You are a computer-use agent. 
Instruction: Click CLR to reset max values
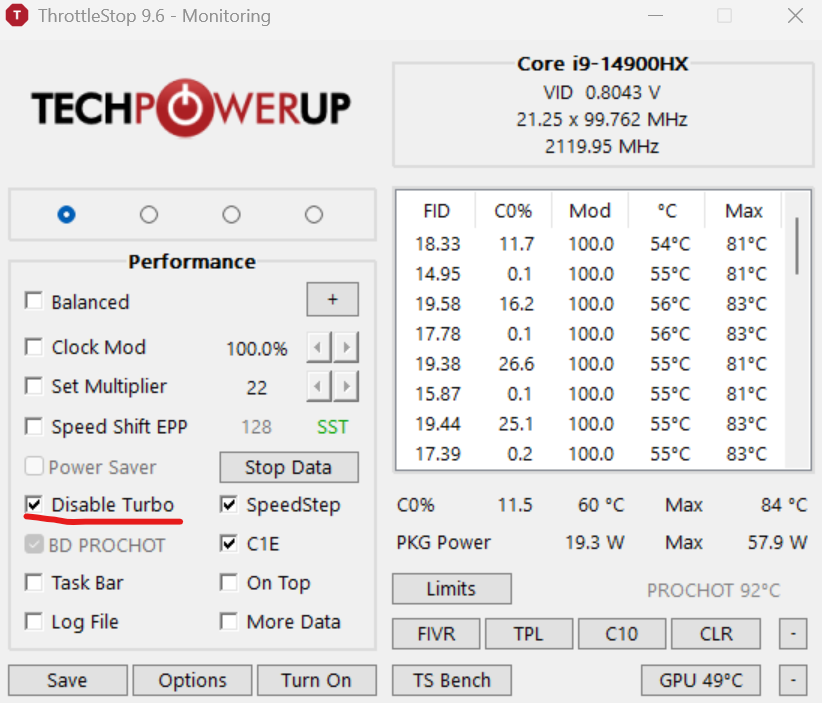716,634
